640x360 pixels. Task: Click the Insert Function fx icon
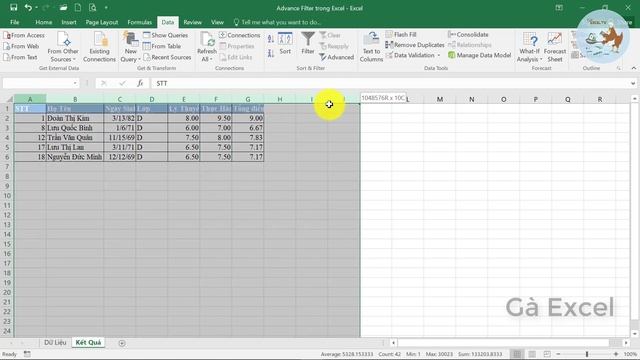[140, 83]
